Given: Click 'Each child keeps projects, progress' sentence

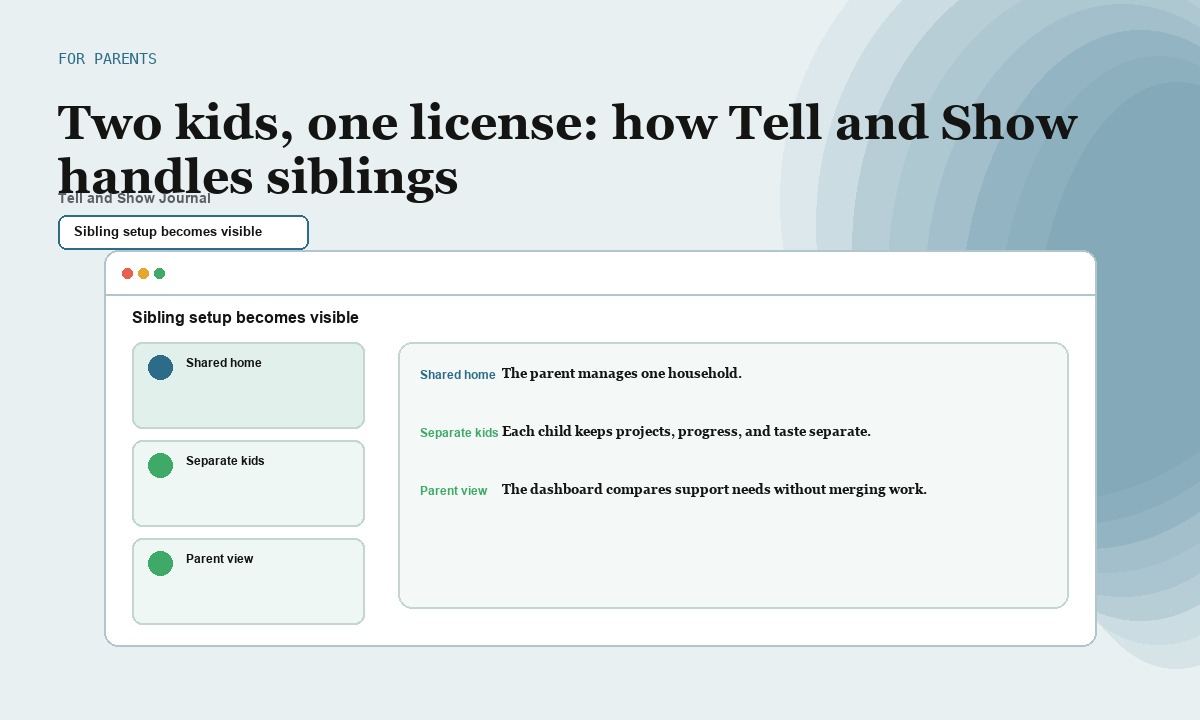Looking at the screenshot, I should pyautogui.click(x=686, y=432).
